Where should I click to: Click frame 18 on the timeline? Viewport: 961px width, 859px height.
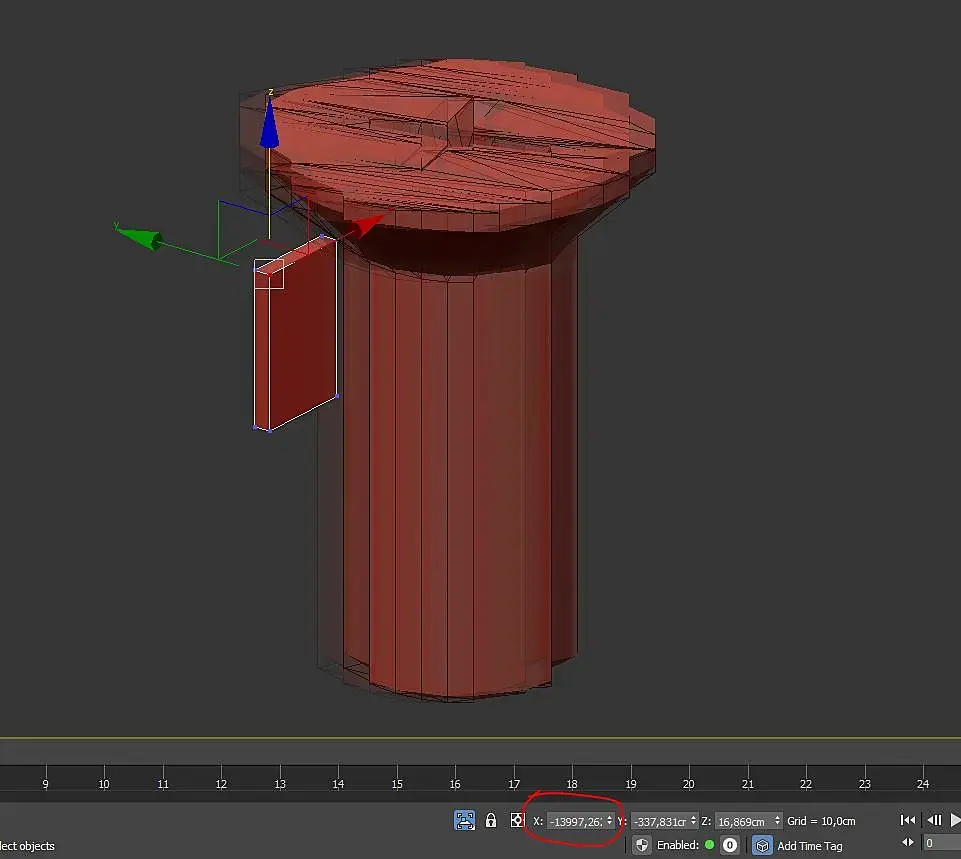coord(572,784)
